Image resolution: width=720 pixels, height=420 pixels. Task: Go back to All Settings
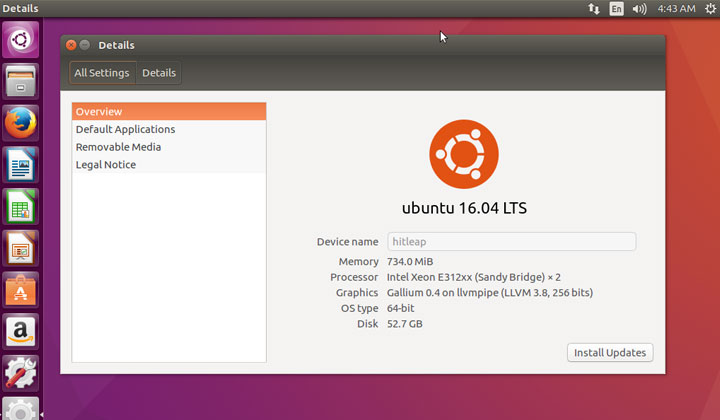102,73
